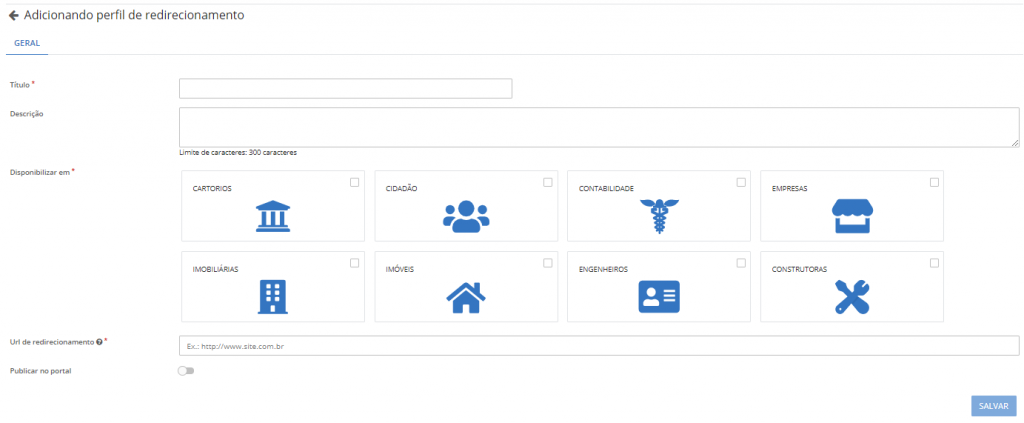Select the Cartorios building icon
Screen dimensions: 1024x423
coord(272,216)
